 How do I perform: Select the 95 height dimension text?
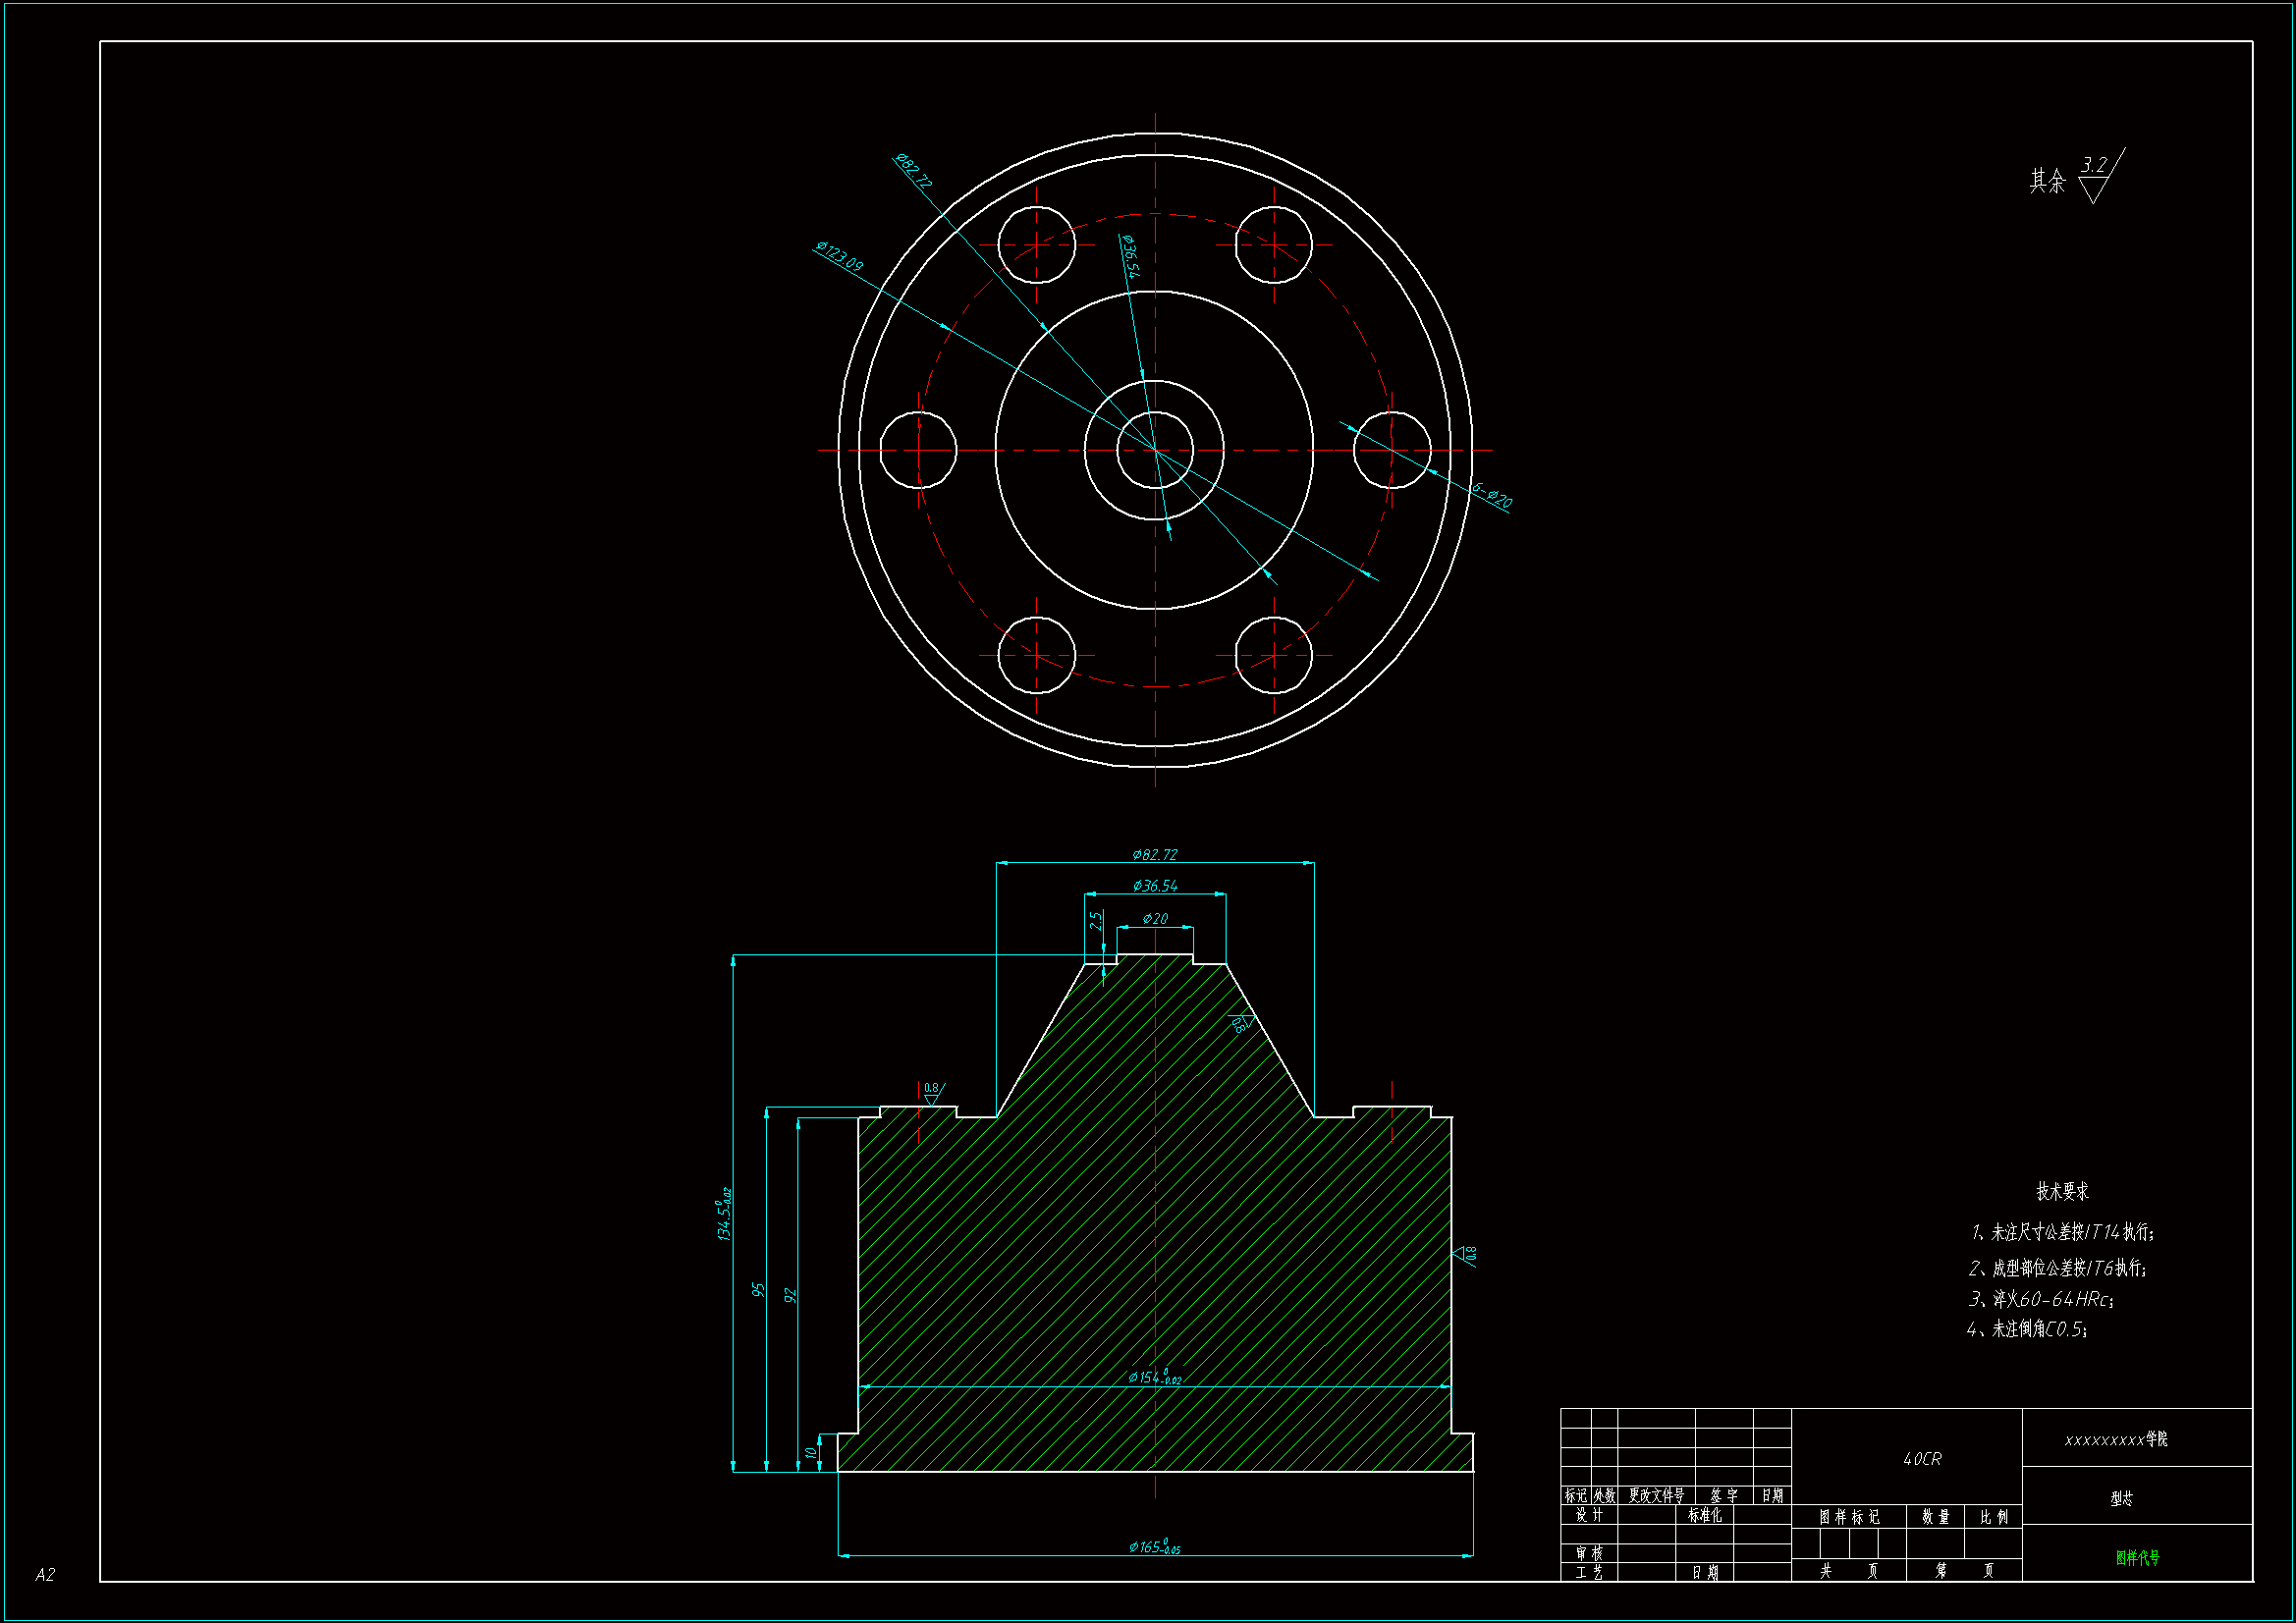(758, 1290)
